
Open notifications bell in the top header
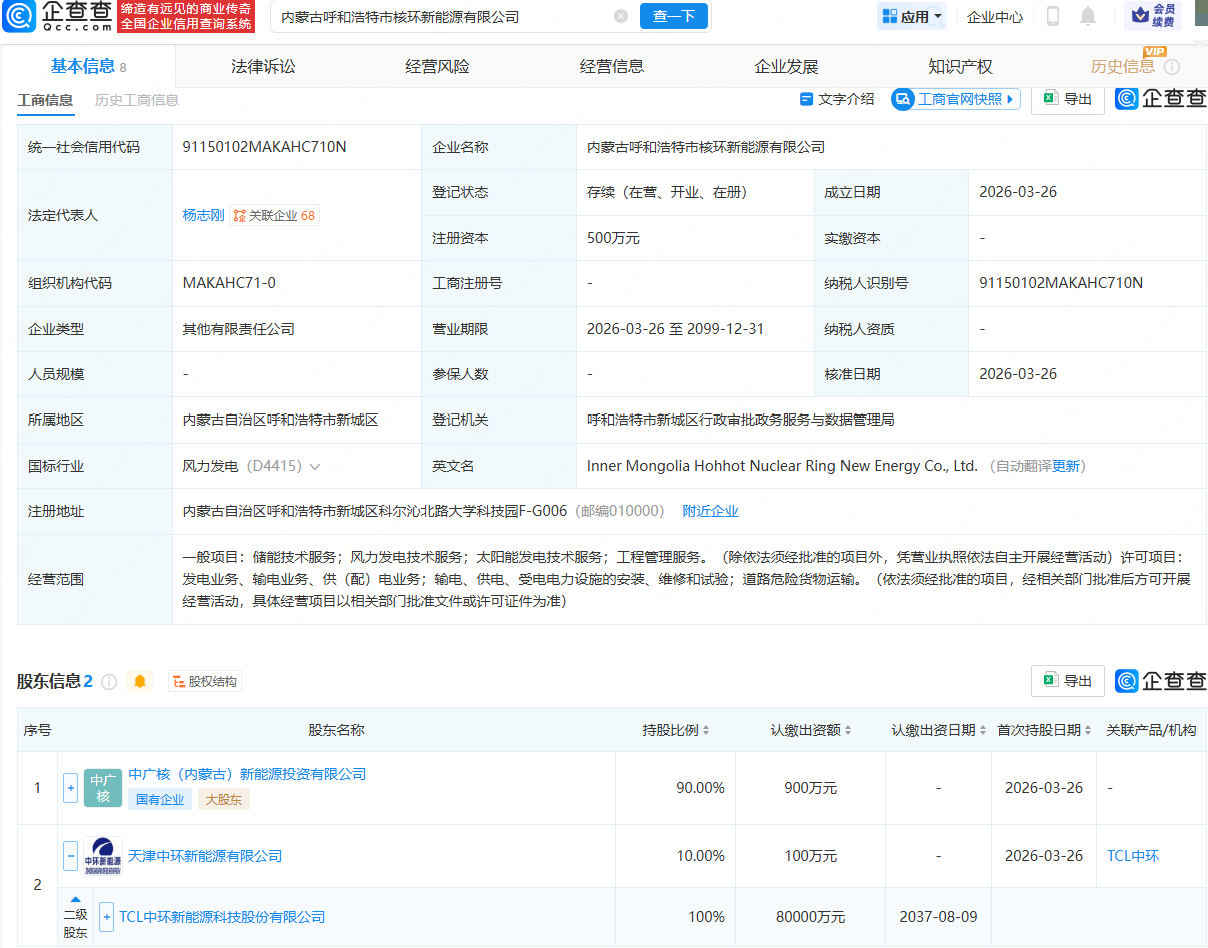pyautogui.click(x=1088, y=17)
